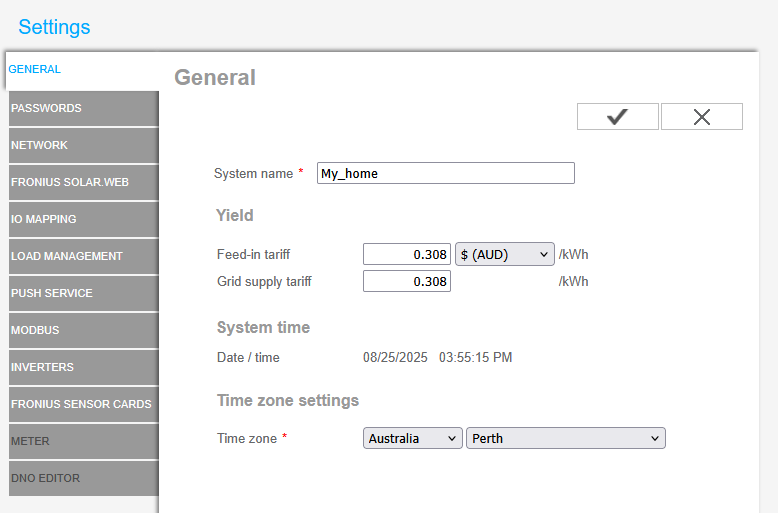The width and height of the screenshot is (778, 513).
Task: Open the Passwords settings tab
Action: click(83, 108)
